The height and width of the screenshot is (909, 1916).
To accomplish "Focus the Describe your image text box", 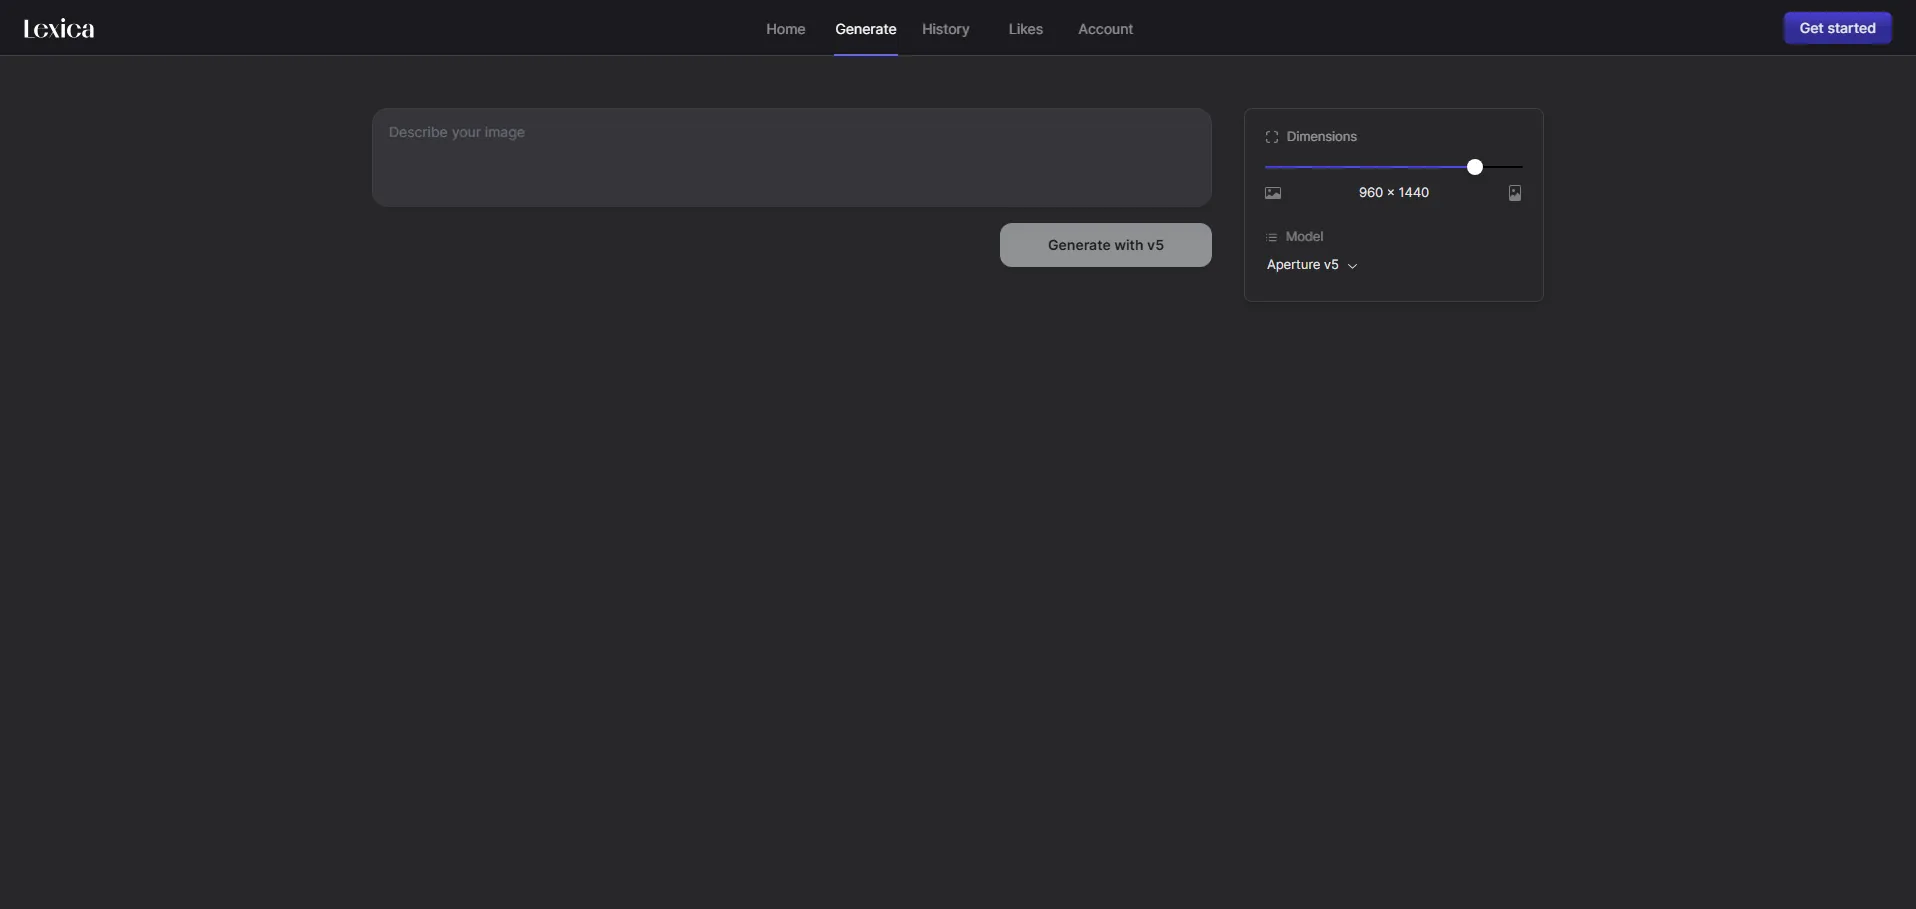I will pos(791,157).
